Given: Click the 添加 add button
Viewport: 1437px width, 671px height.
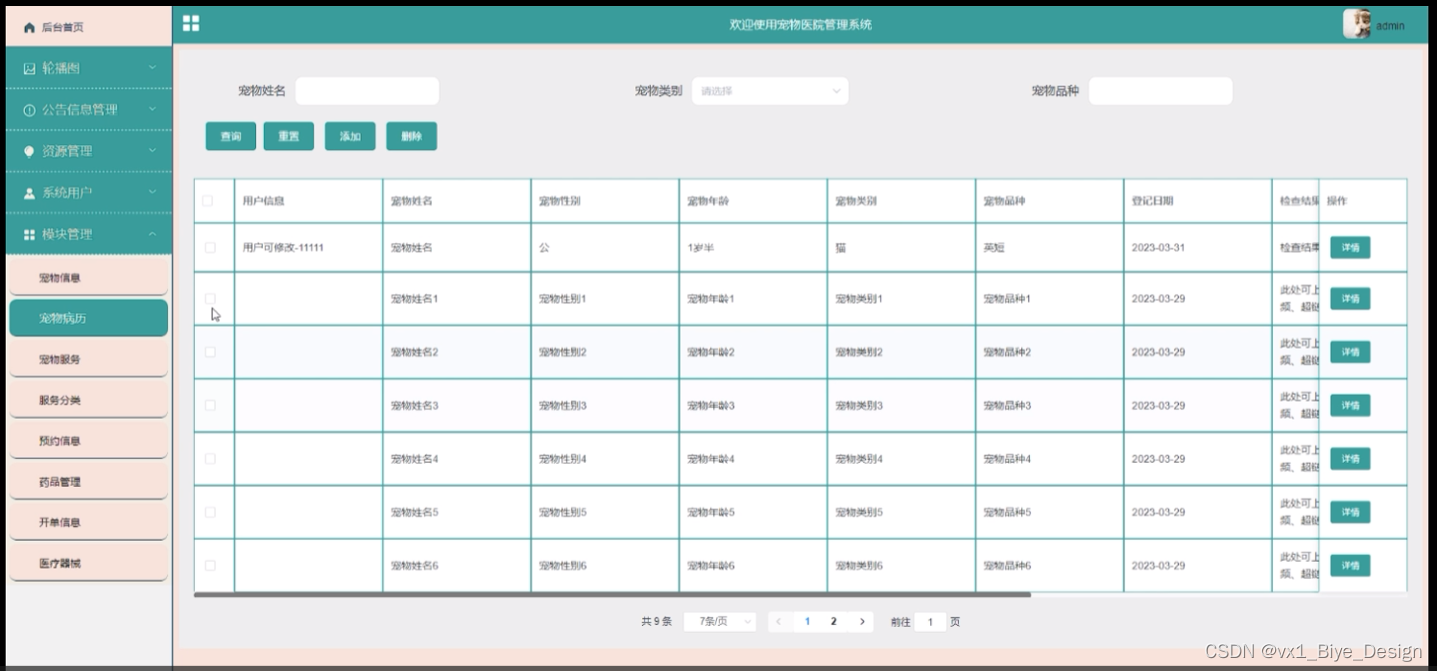Looking at the screenshot, I should click(350, 136).
